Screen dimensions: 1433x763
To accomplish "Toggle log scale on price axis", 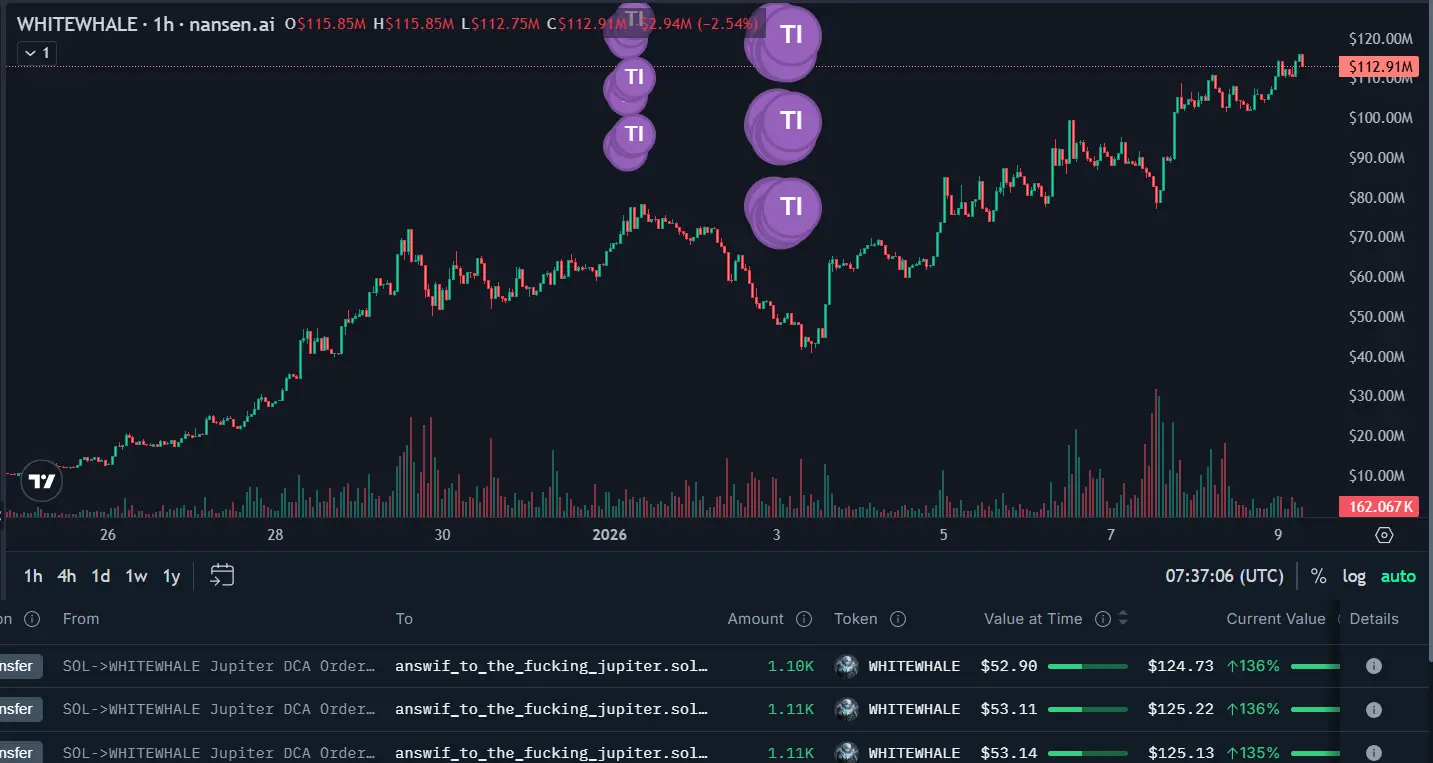I will [x=1354, y=576].
